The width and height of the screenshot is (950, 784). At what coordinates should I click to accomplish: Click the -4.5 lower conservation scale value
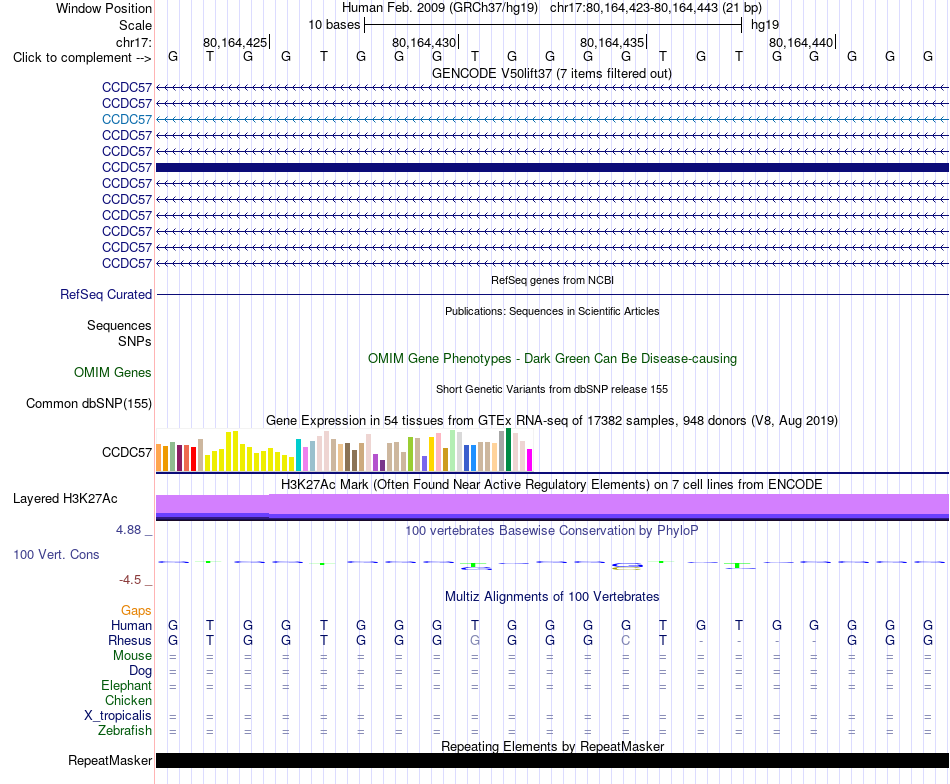pyautogui.click(x=130, y=580)
